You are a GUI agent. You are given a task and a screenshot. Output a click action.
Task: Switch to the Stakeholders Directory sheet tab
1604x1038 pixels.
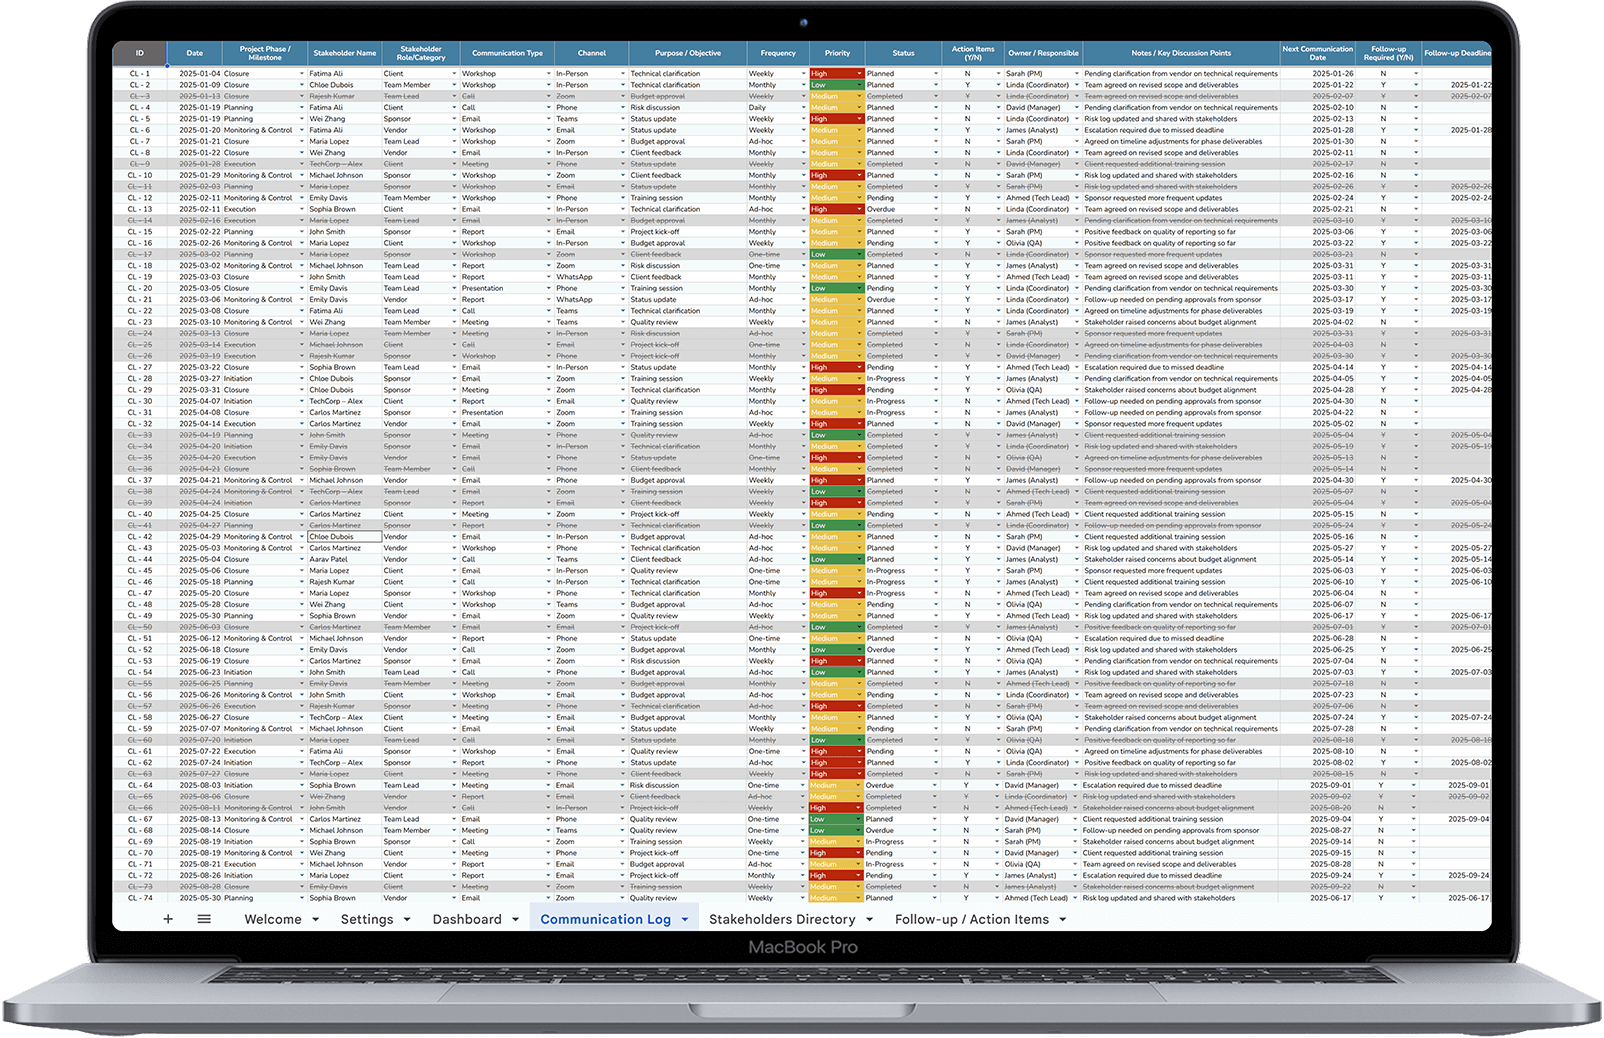[782, 920]
